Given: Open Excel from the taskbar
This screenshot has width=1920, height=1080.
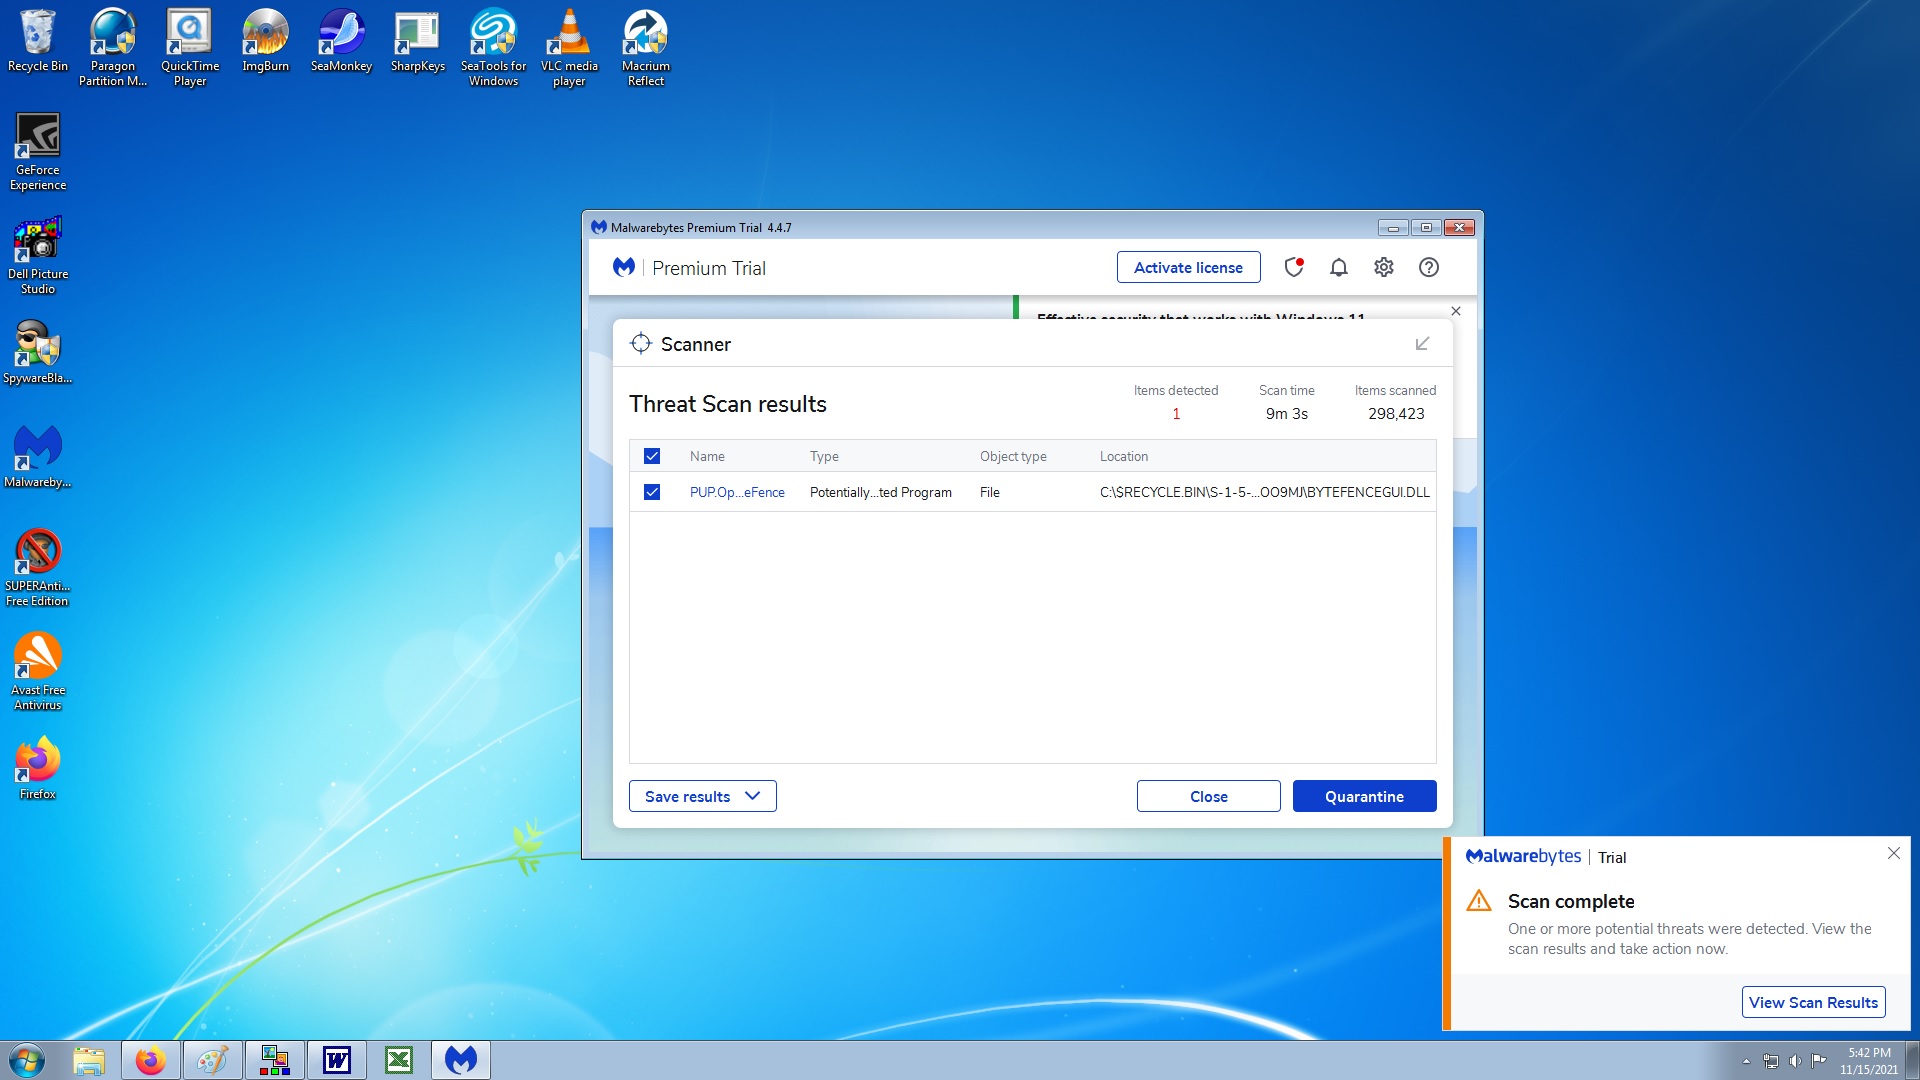Looking at the screenshot, I should click(399, 1060).
